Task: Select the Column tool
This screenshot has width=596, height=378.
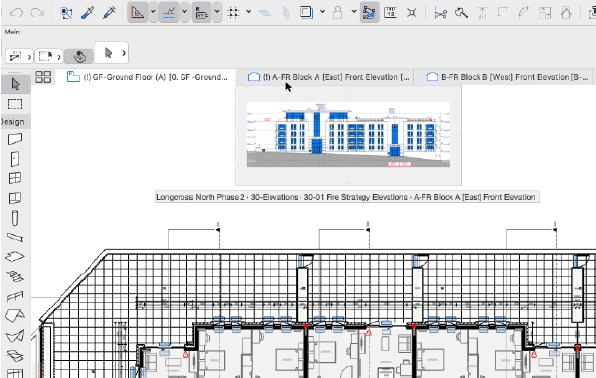Action: tap(15, 218)
